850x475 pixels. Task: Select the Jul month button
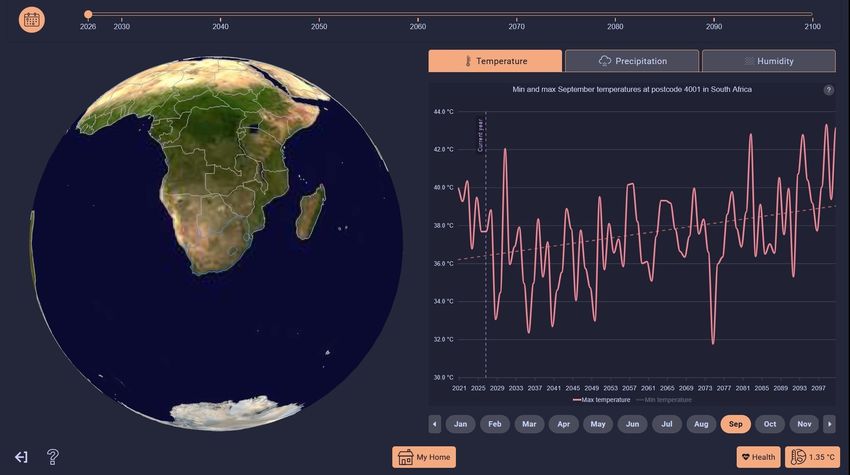click(667, 424)
